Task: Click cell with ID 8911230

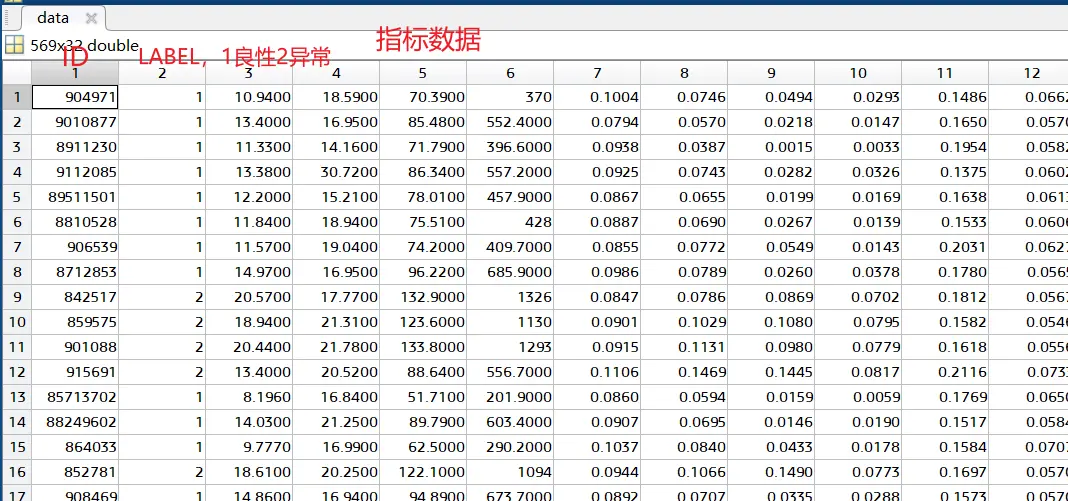Action: 75,147
